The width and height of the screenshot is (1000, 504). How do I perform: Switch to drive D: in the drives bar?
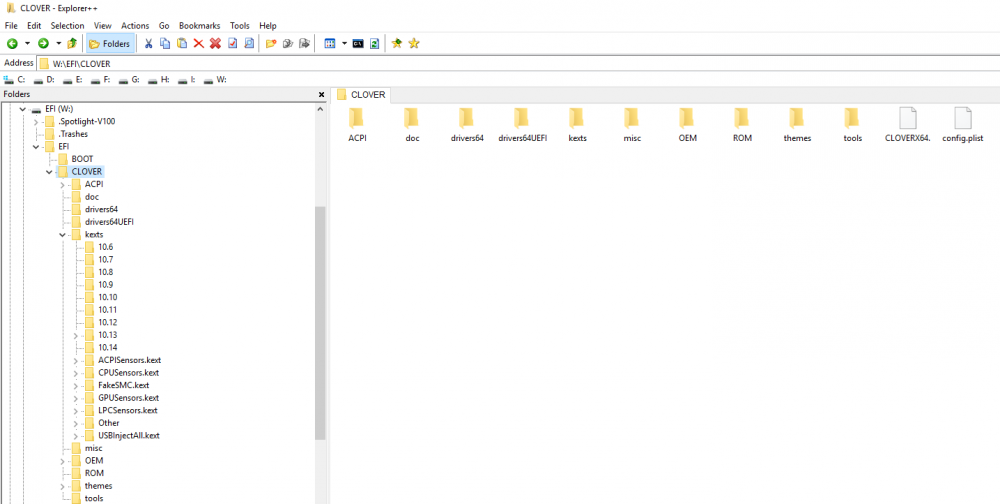tap(44, 80)
